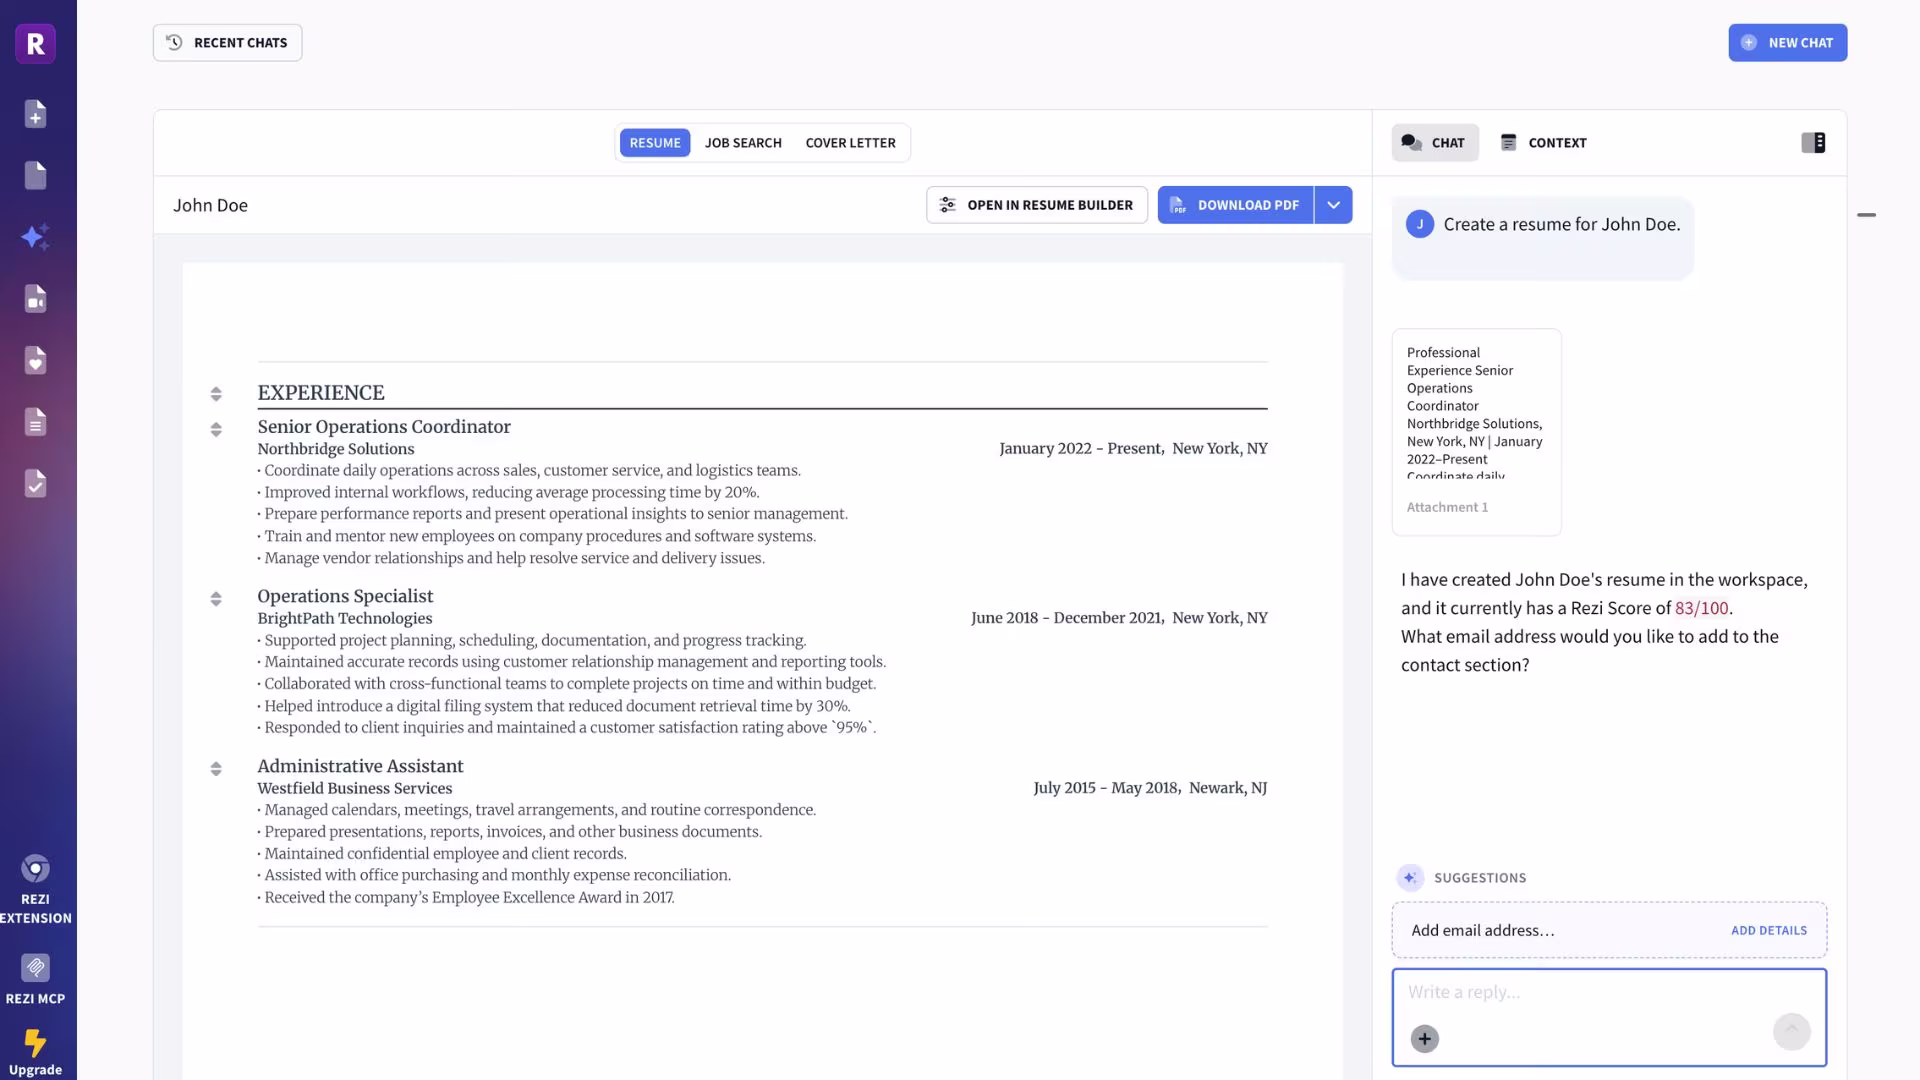
Task: Click 'January 2022 - Present, New York, NY' date
Action: (x=1133, y=449)
